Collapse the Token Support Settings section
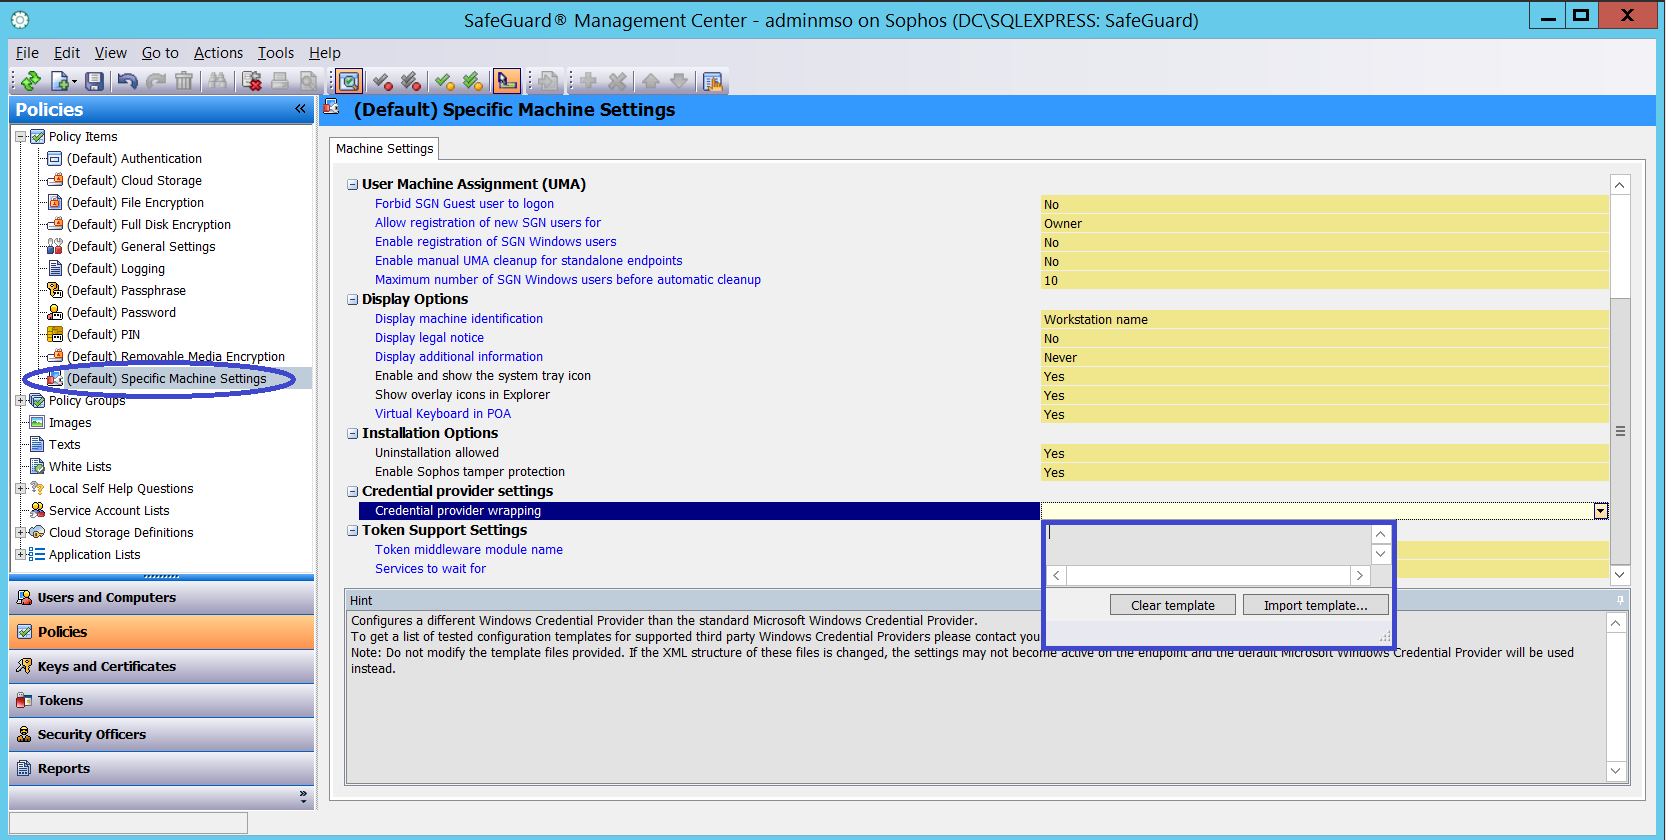This screenshot has width=1666, height=840. tap(352, 531)
